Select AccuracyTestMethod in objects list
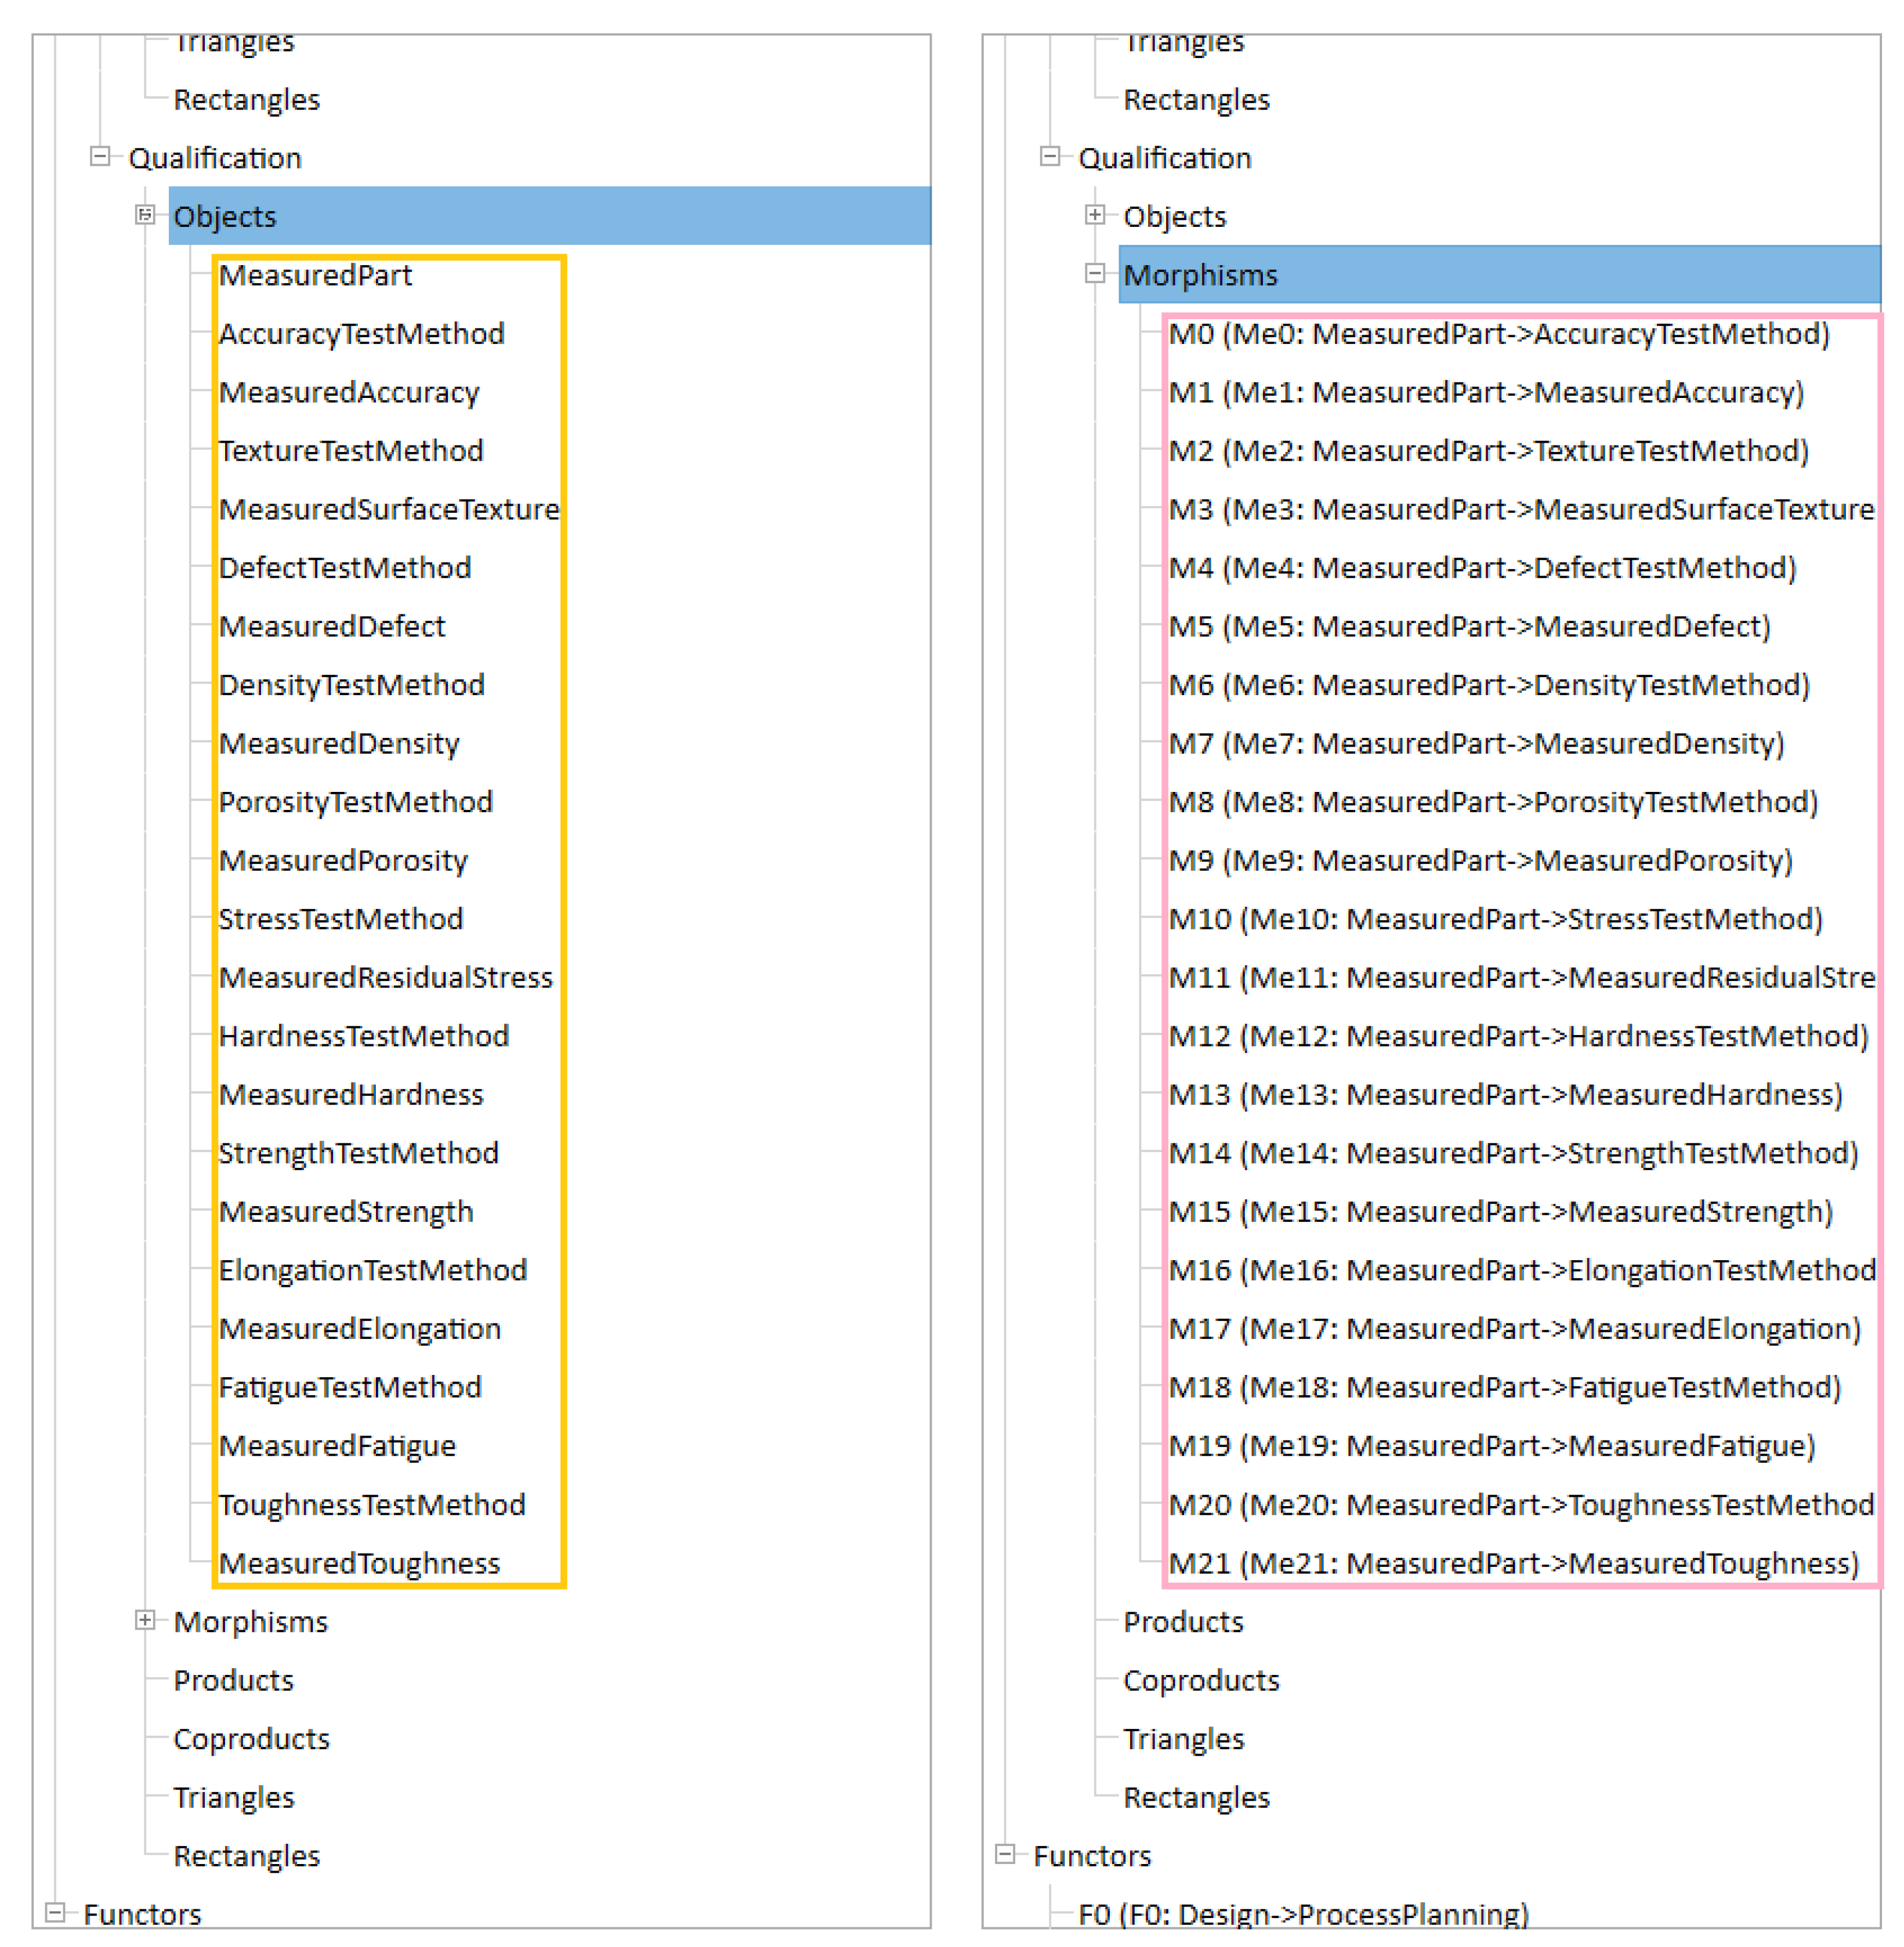 coord(361,334)
